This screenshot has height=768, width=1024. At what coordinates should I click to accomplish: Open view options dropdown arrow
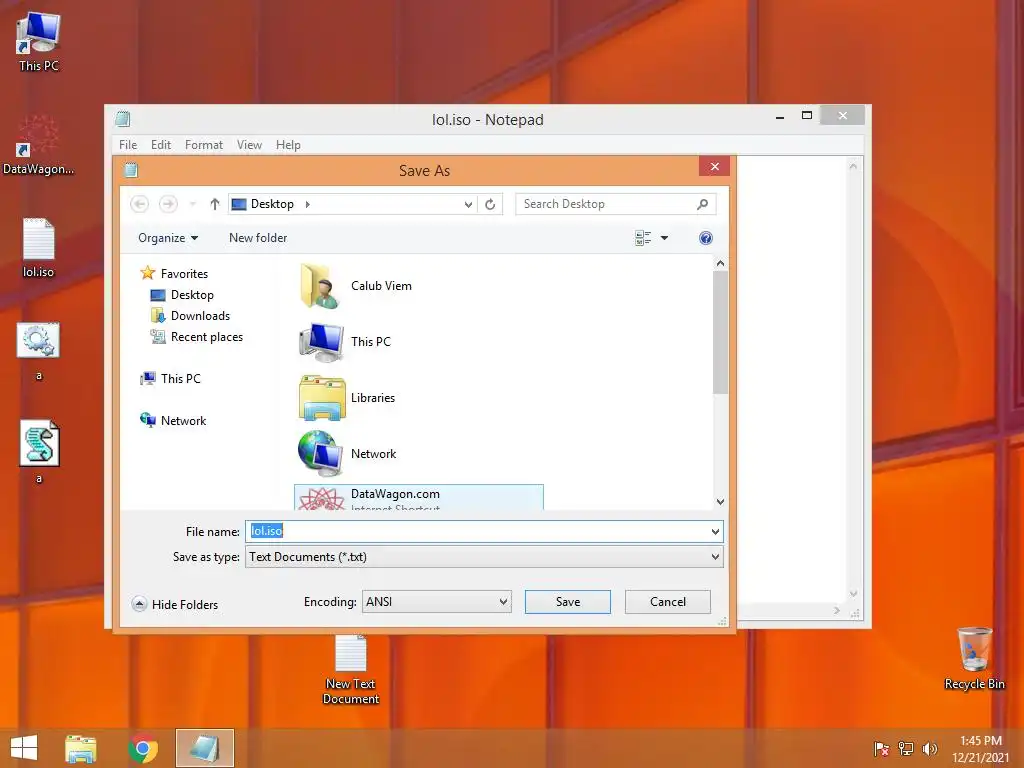(x=664, y=238)
